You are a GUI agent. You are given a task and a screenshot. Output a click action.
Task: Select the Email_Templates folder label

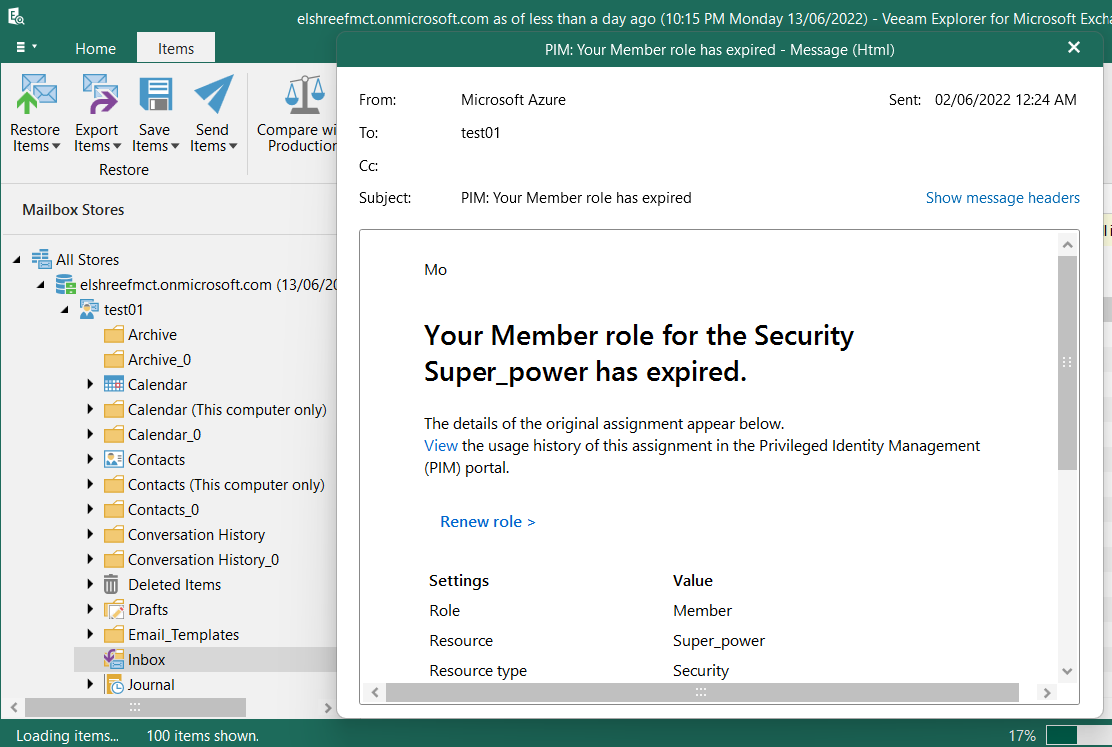(x=183, y=635)
